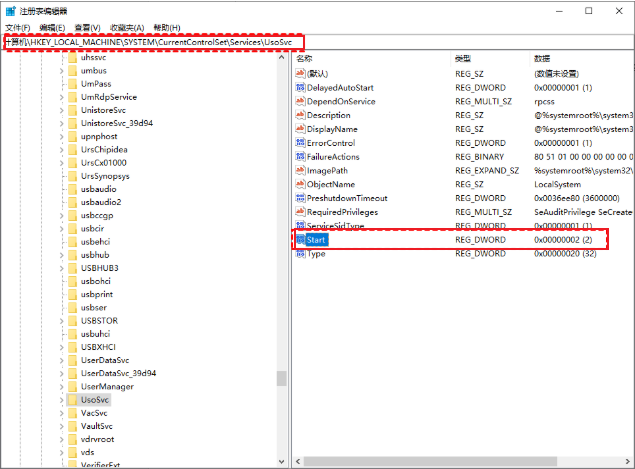Select the usbprint key label
The width and height of the screenshot is (635, 469).
(97, 294)
